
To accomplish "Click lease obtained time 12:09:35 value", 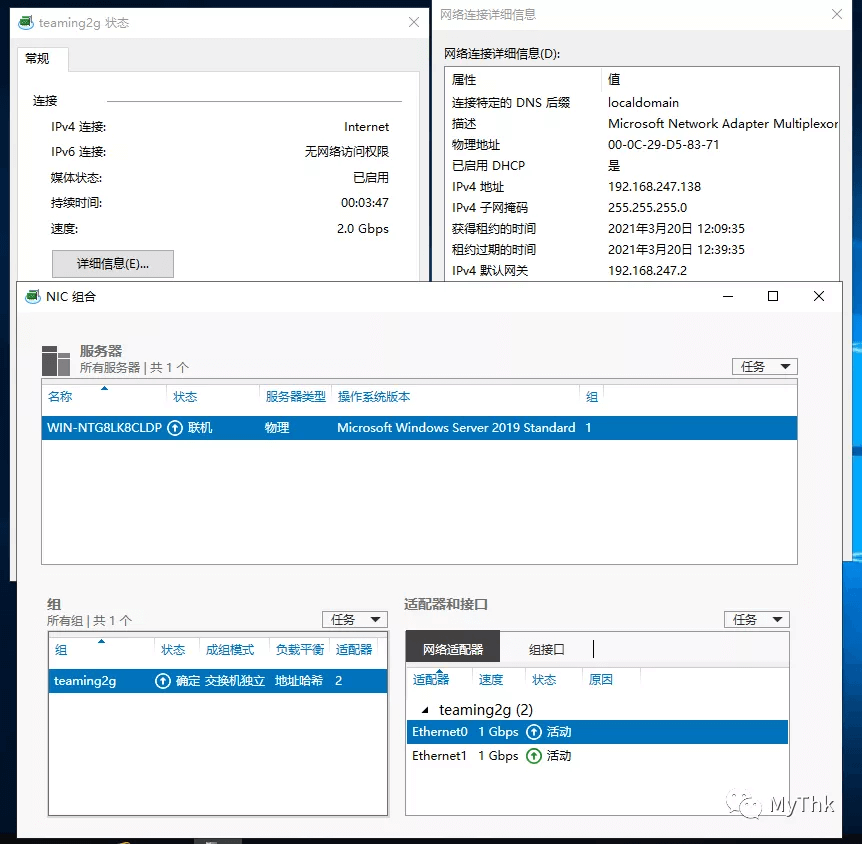I will pyautogui.click(x=676, y=228).
